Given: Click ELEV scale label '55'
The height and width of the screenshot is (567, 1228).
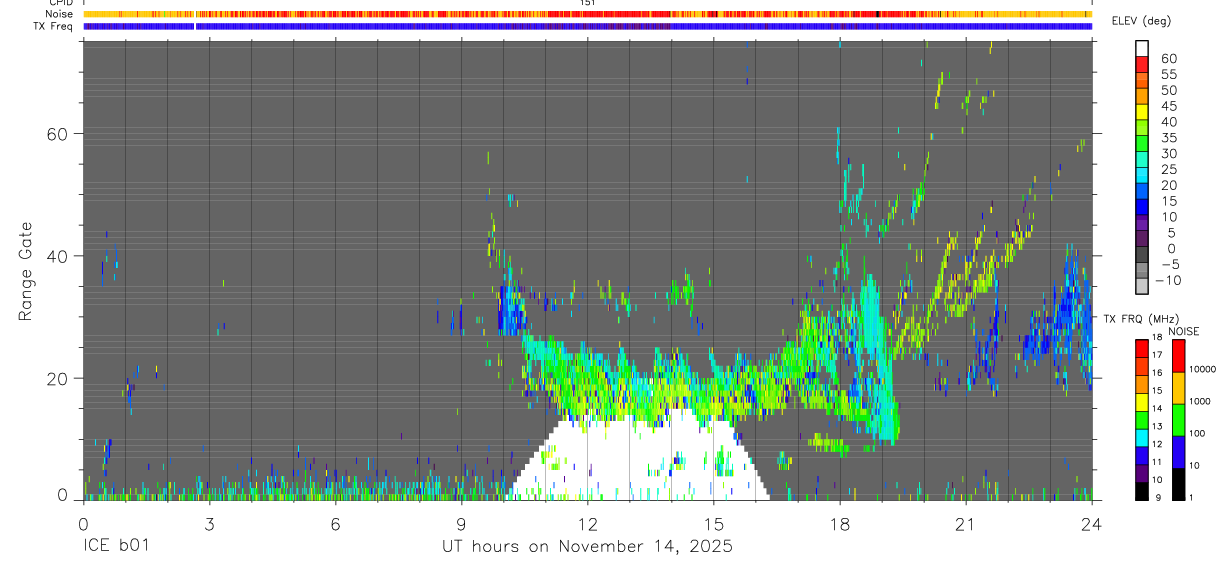Looking at the screenshot, I should (x=1168, y=75).
